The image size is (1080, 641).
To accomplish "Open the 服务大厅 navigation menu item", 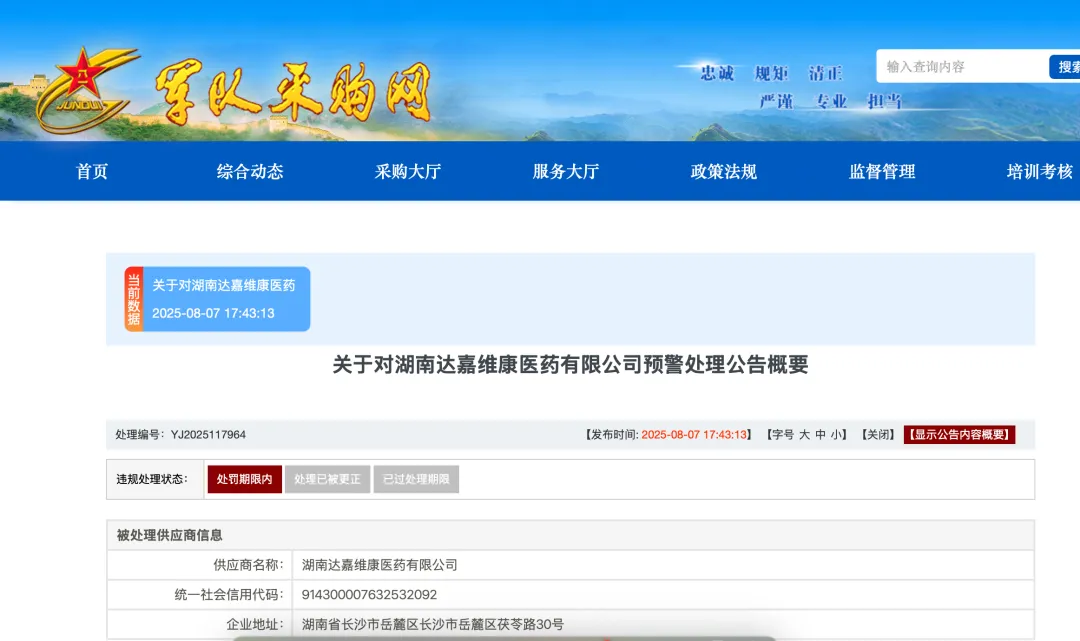I will click(x=566, y=171).
